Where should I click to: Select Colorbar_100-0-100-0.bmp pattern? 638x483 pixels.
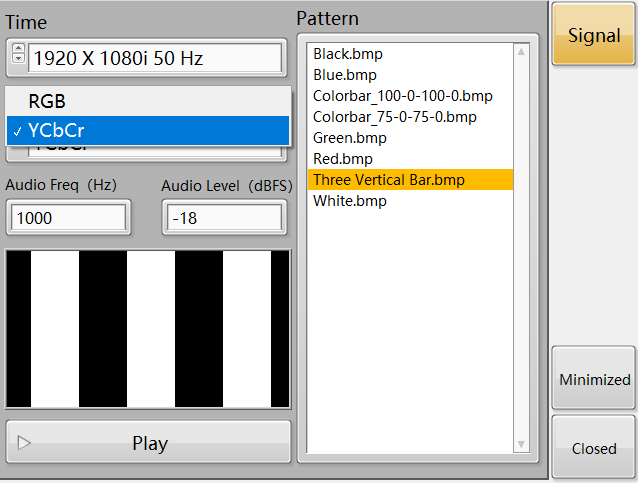(402, 96)
